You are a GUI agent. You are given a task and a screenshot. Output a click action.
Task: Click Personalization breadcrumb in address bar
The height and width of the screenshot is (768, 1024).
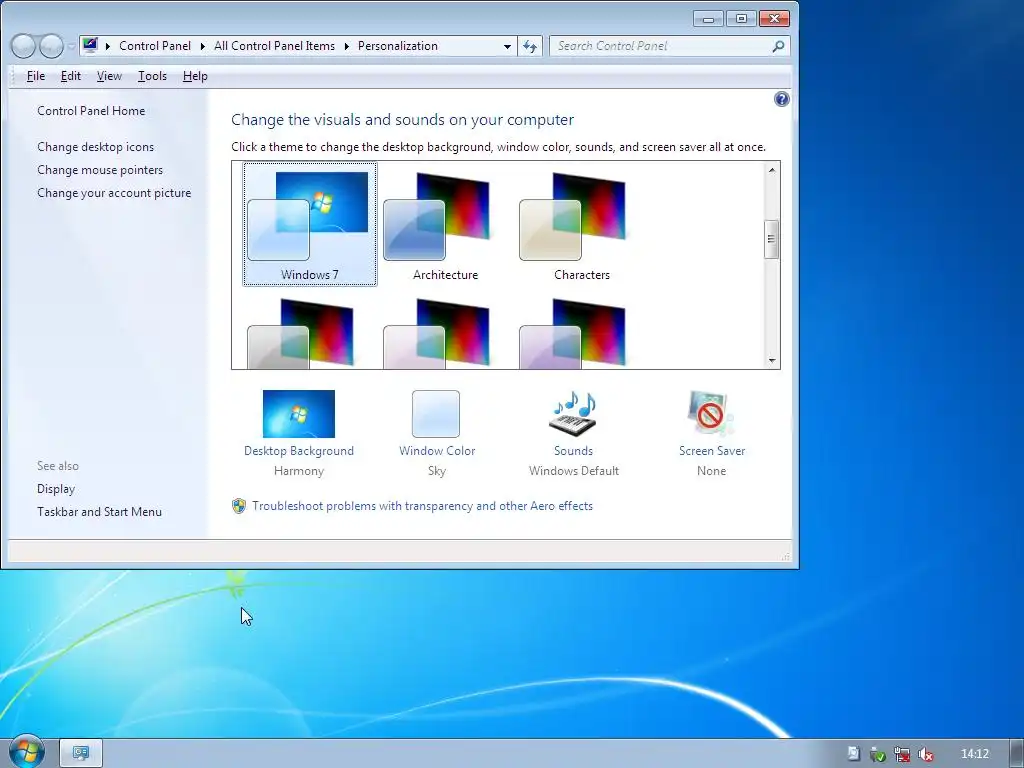[x=398, y=46]
